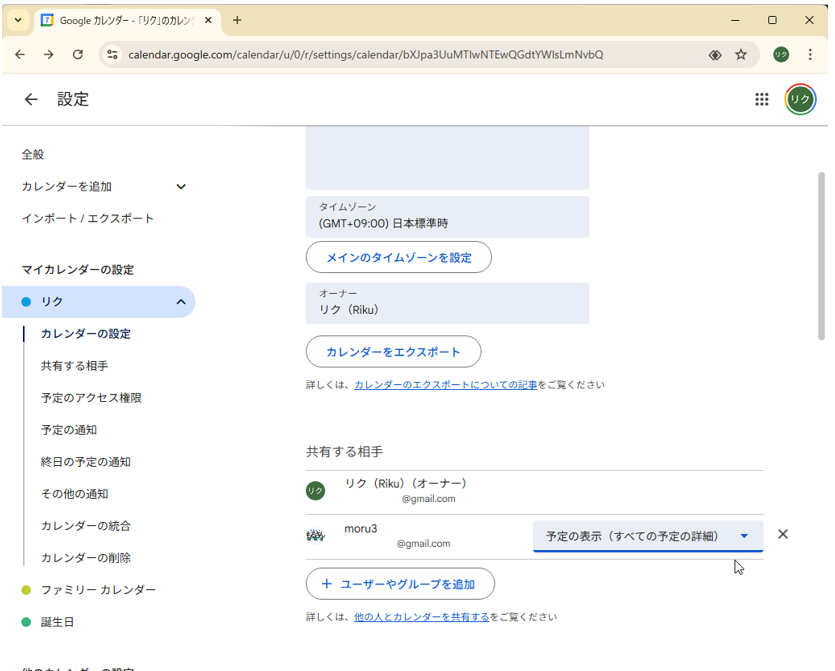Screen dimensions: 835x671
Task: Bookmark this page with star icon
Action: click(x=741, y=55)
